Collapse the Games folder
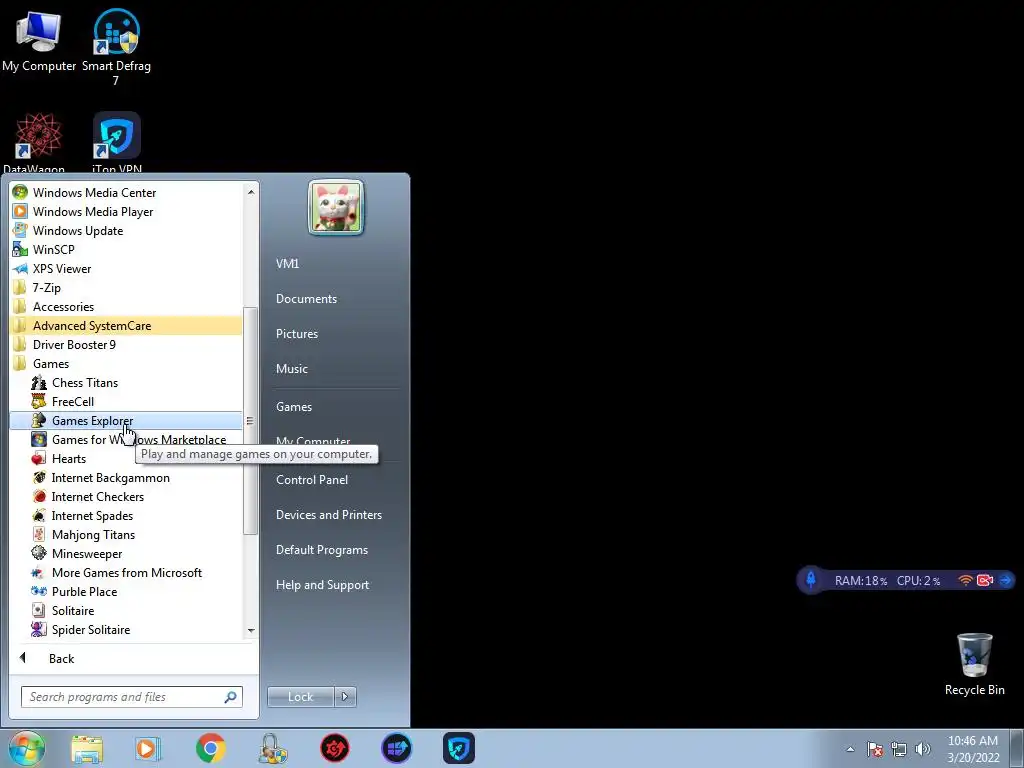 tap(126, 364)
